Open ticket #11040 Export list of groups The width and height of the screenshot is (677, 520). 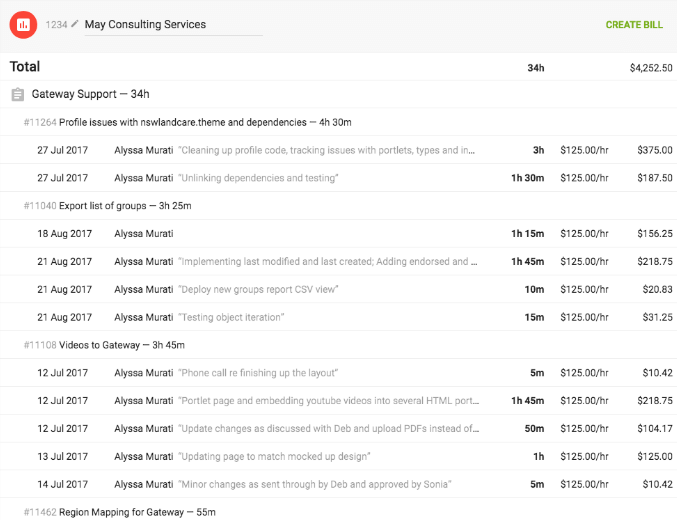click(x=108, y=206)
